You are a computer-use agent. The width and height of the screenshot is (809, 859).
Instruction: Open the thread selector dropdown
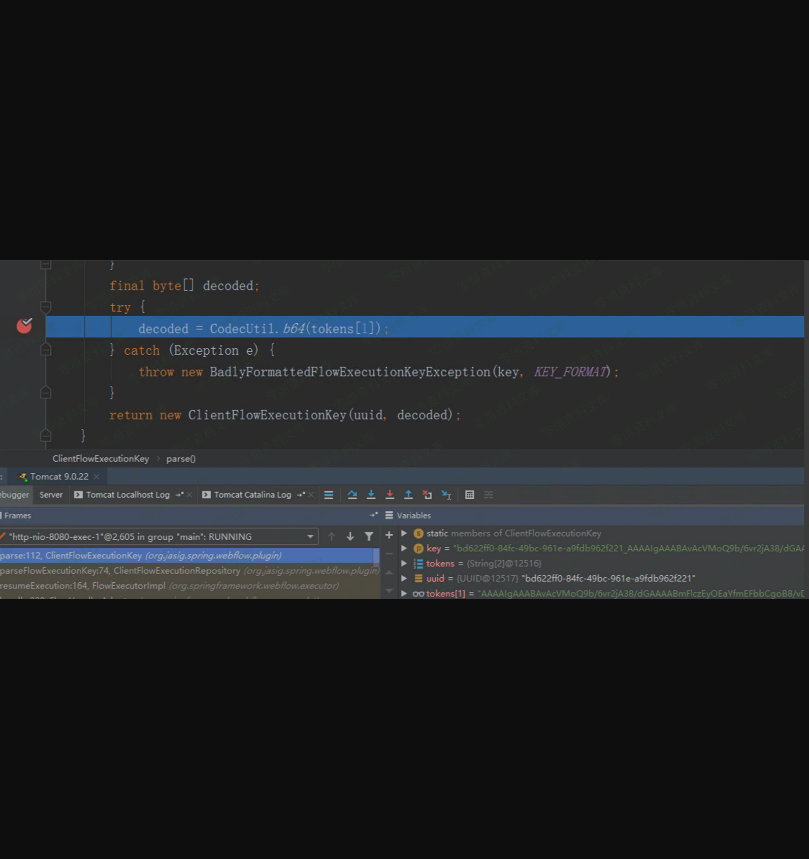point(310,537)
